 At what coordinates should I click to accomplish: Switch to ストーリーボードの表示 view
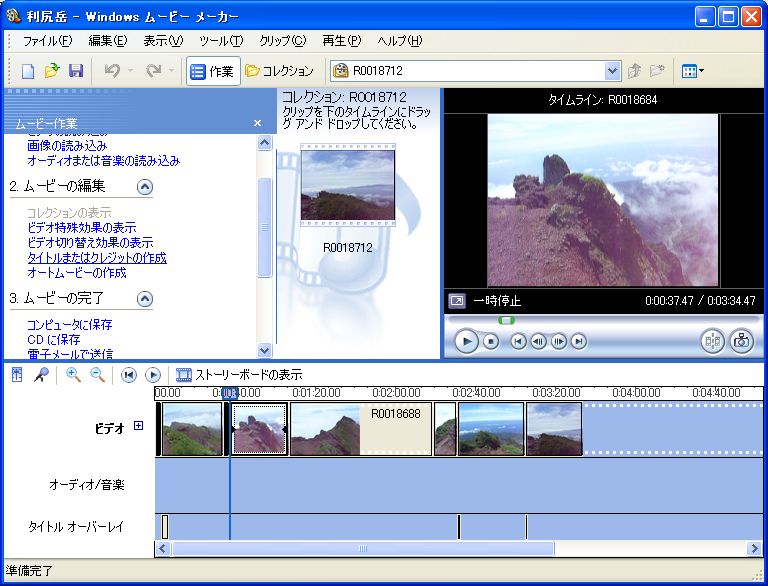239,375
